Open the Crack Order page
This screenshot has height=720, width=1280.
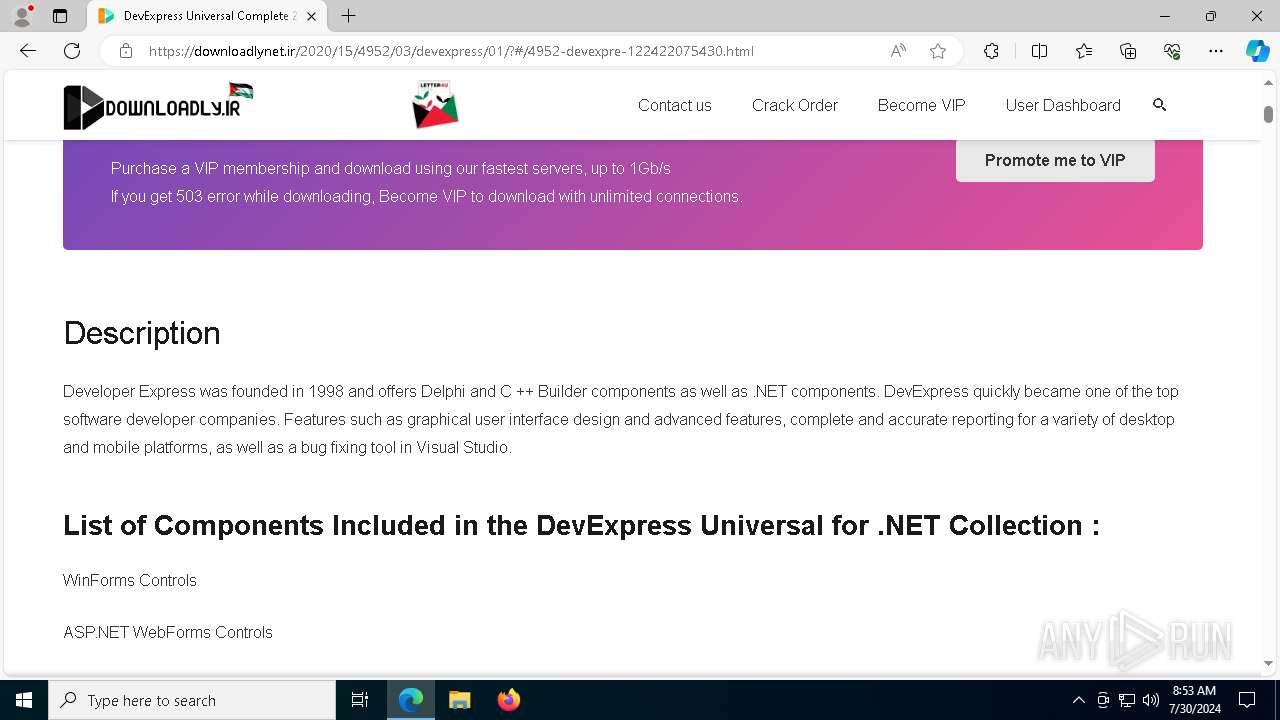(x=795, y=105)
